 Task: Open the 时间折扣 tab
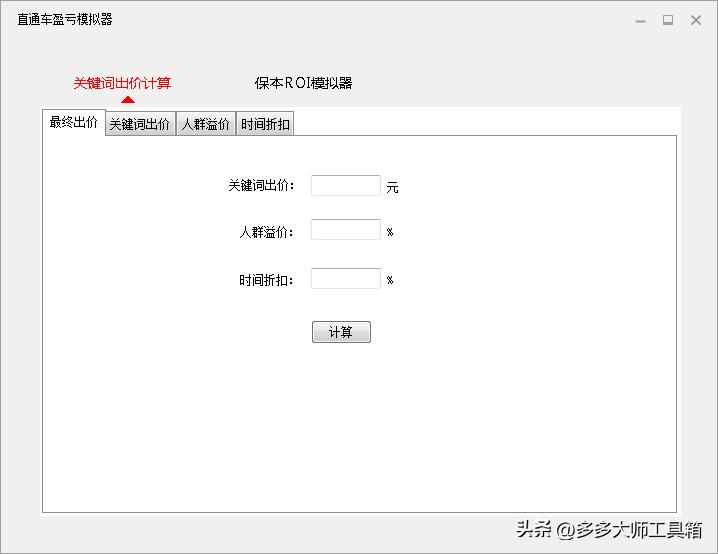coord(265,124)
